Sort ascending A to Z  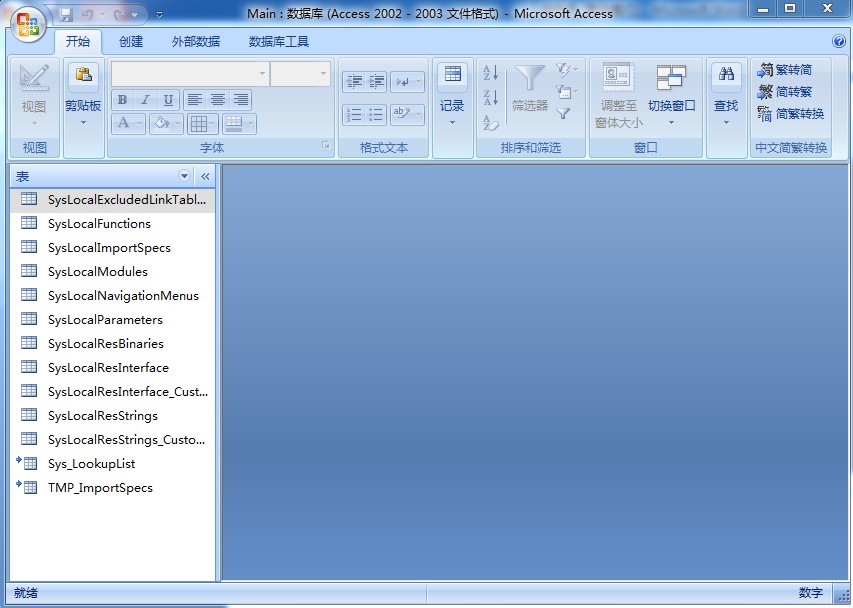[x=490, y=72]
